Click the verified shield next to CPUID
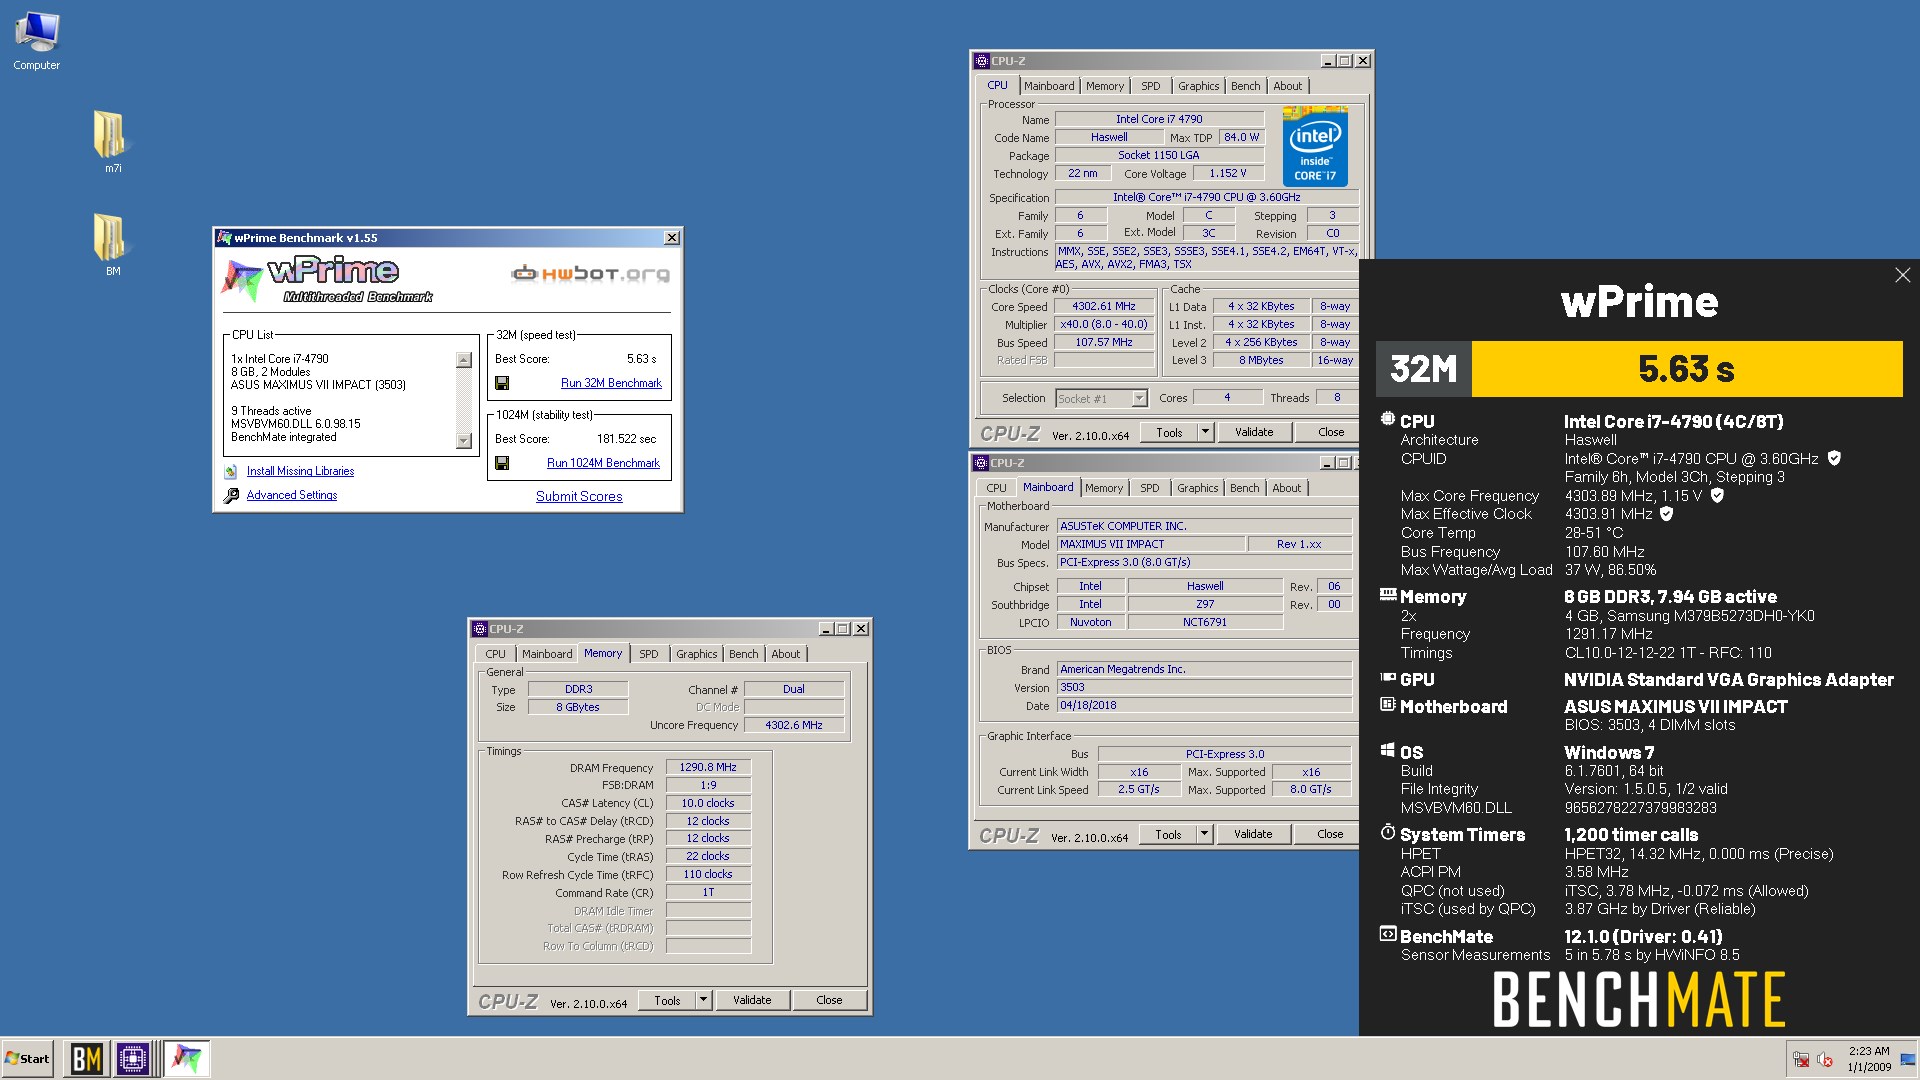 pyautogui.click(x=1834, y=458)
